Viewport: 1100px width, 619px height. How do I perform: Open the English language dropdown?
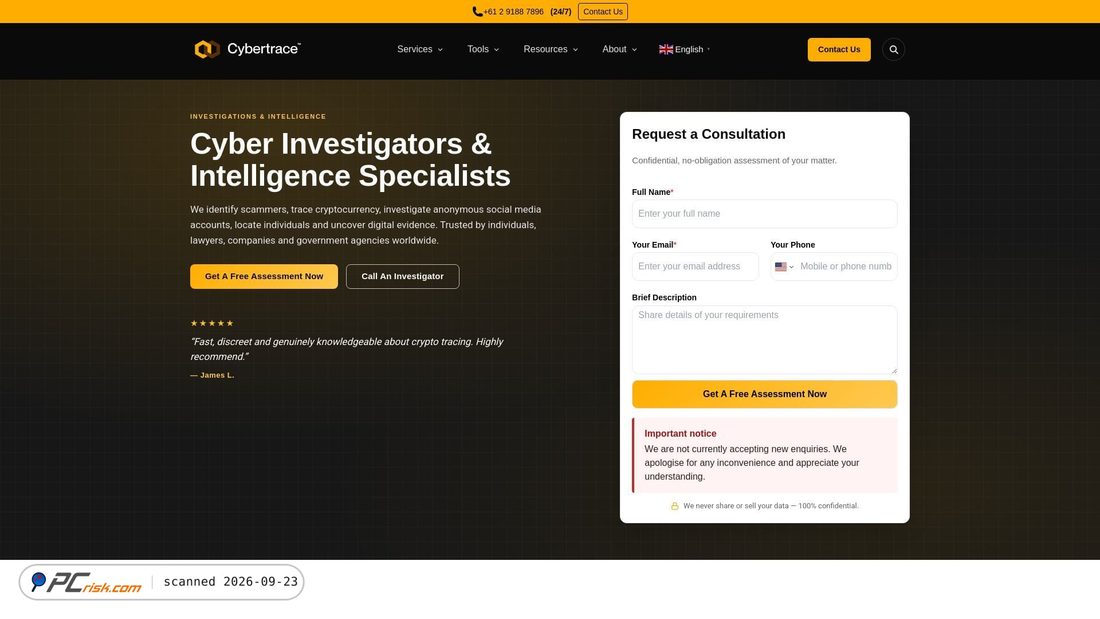[x=685, y=49]
